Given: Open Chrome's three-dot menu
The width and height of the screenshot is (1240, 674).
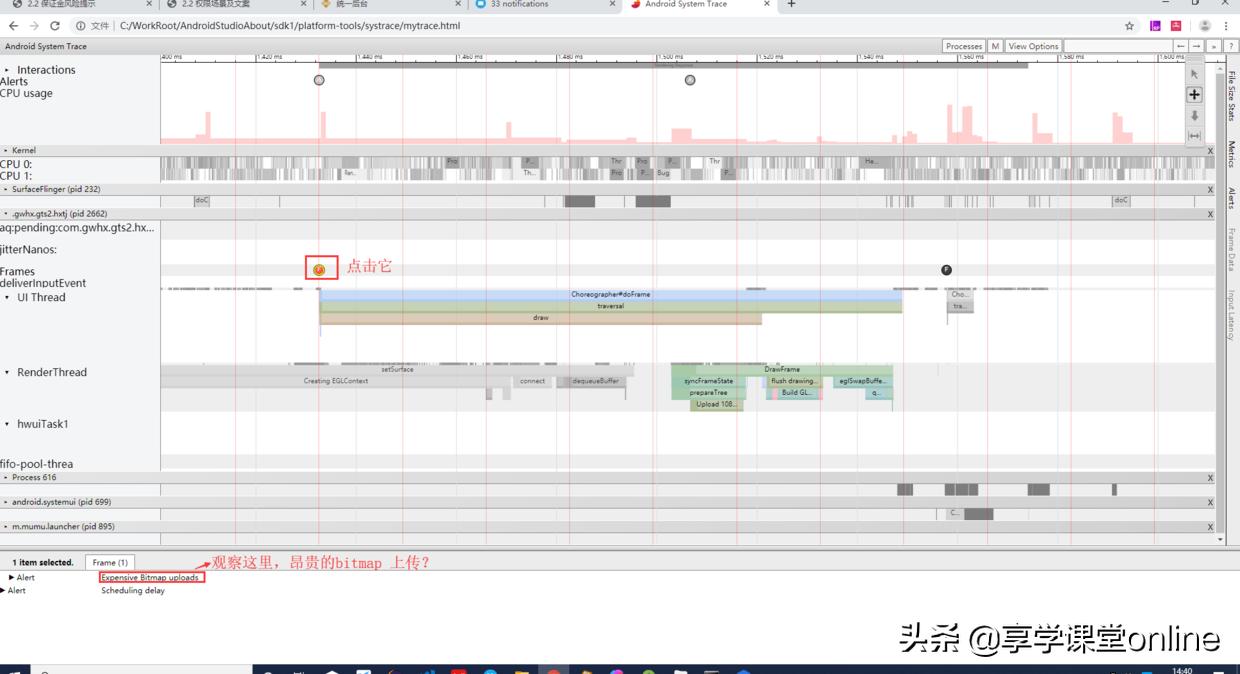Looking at the screenshot, I should (x=1228, y=26).
